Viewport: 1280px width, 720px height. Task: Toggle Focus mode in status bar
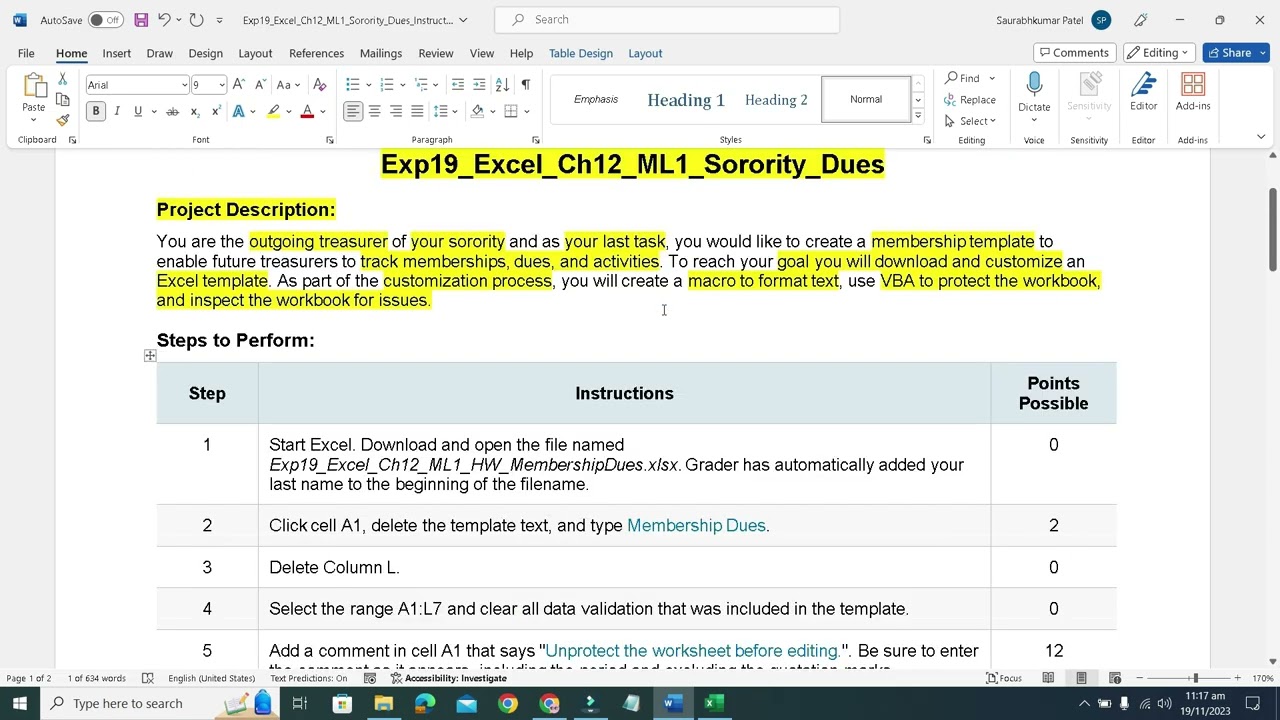(x=1004, y=678)
